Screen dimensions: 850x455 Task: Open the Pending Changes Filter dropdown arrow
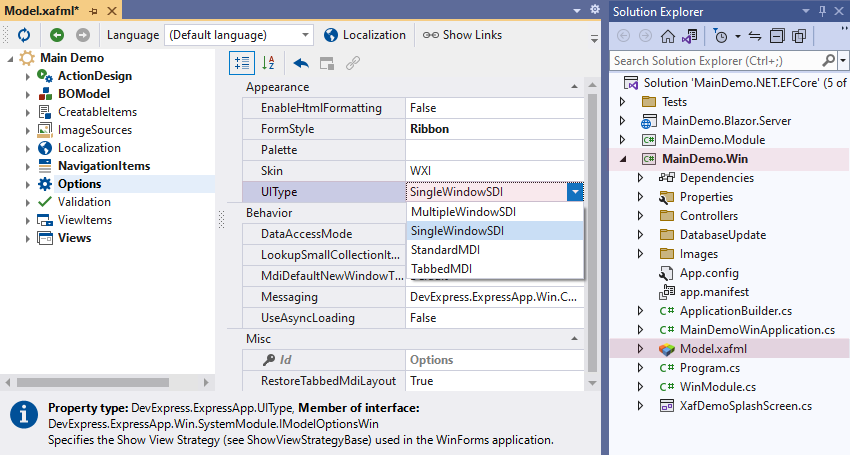point(738,37)
